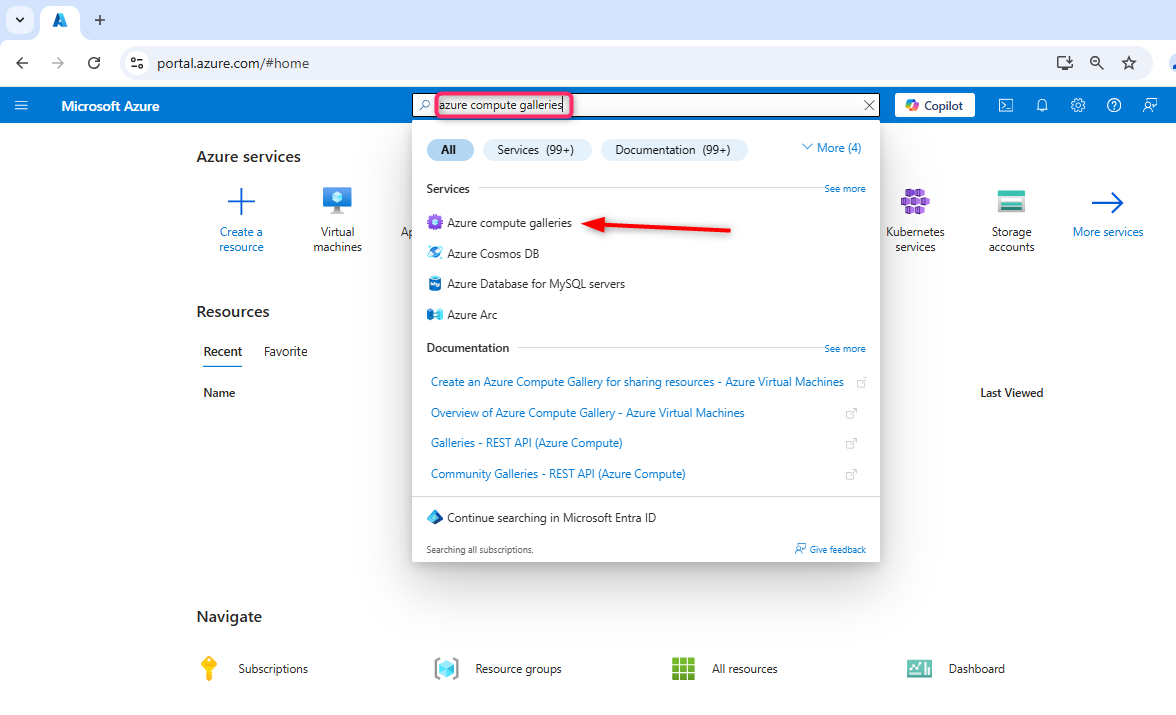The image size is (1176, 715).
Task: Click the Subscriptions navigate link
Action: (x=273, y=668)
